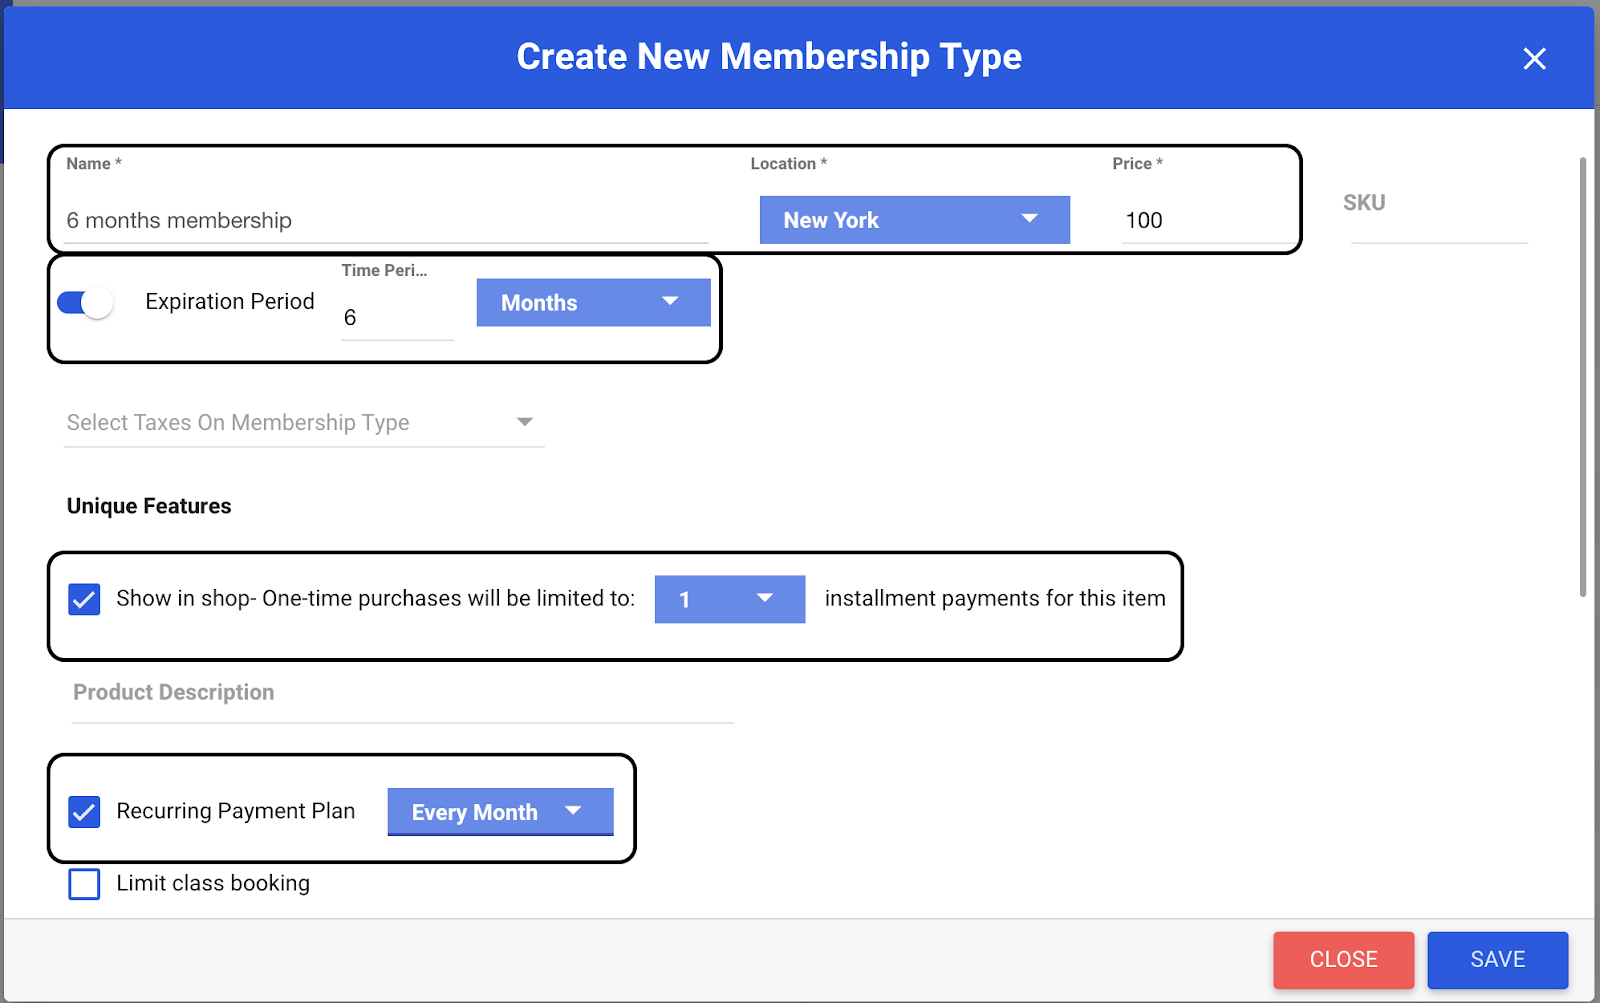Click the Name input field
This screenshot has width=1600, height=1003.
(x=386, y=220)
